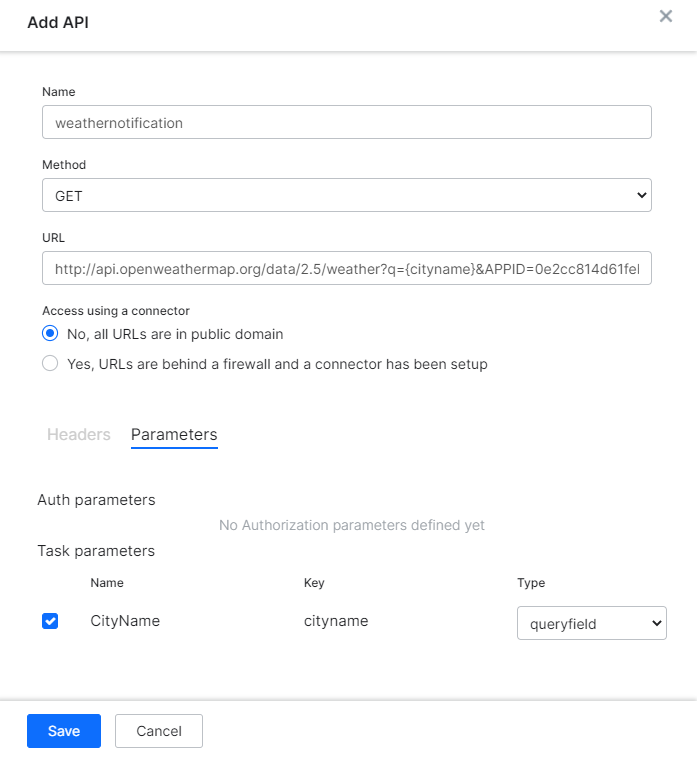Uncheck the CityName task parameter checkbox
This screenshot has height=761, width=697.
coord(50,621)
